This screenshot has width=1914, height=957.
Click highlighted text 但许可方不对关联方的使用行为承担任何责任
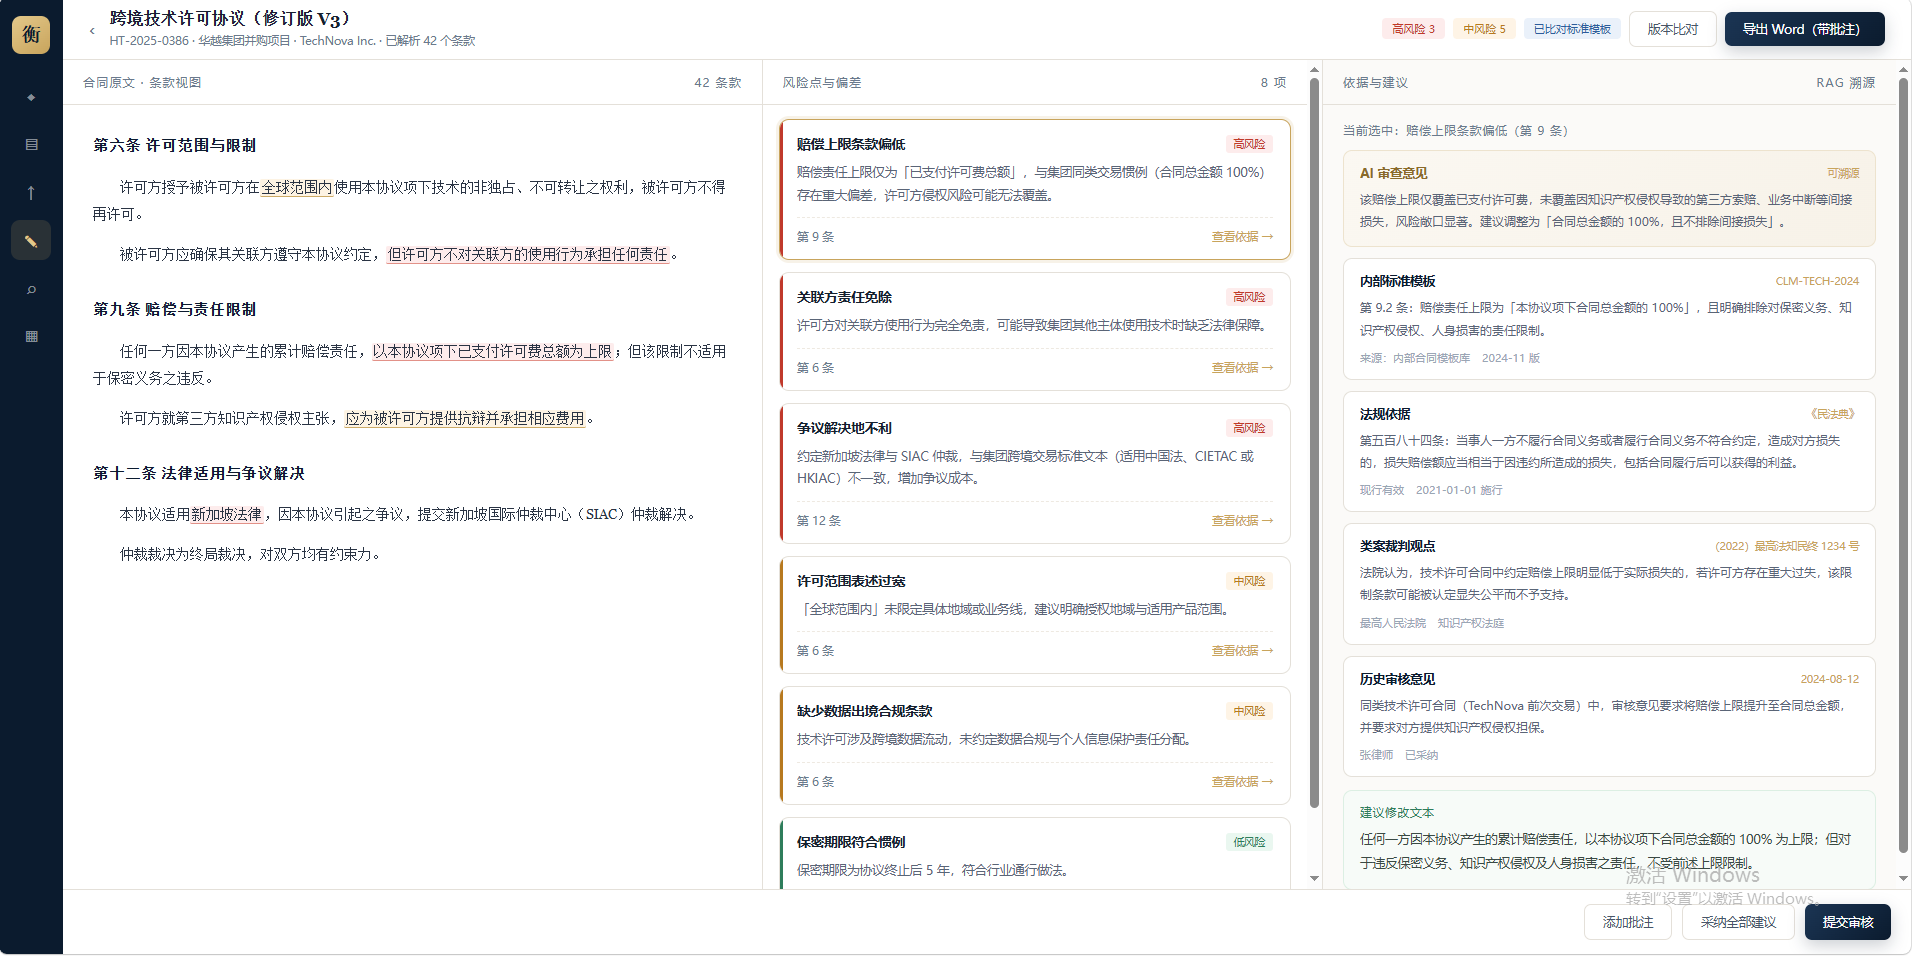pyautogui.click(x=528, y=255)
